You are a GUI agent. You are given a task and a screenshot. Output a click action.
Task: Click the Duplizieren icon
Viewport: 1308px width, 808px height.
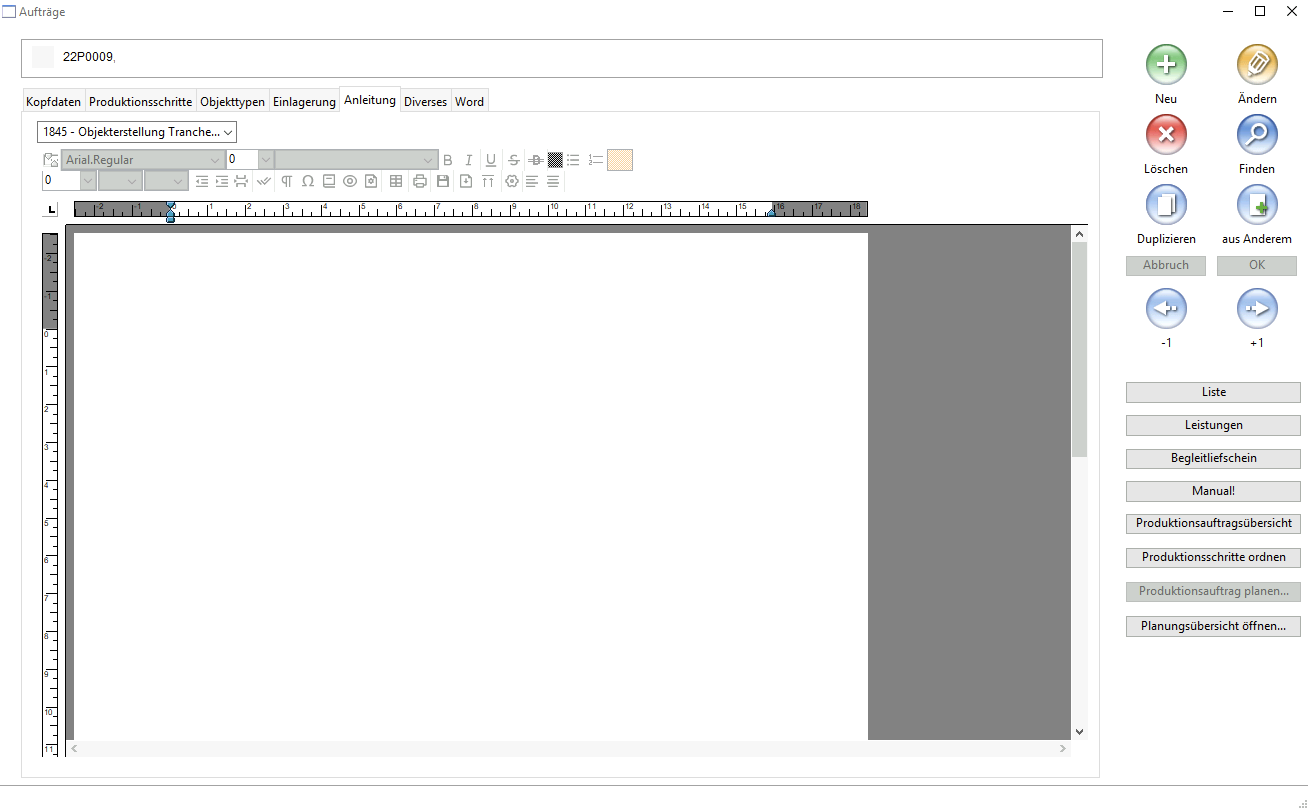pyautogui.click(x=1166, y=205)
